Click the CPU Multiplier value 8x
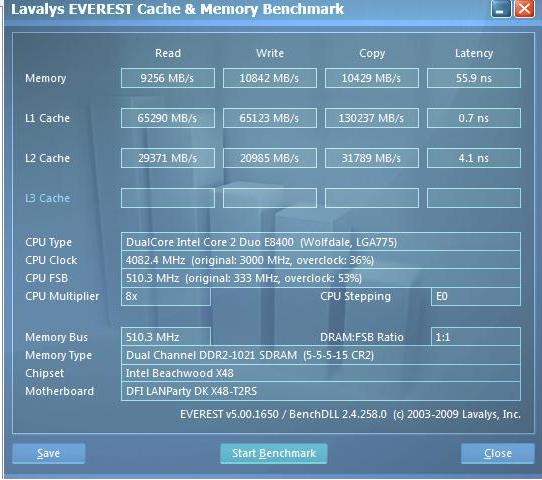The height and width of the screenshot is (480, 542). click(x=166, y=296)
